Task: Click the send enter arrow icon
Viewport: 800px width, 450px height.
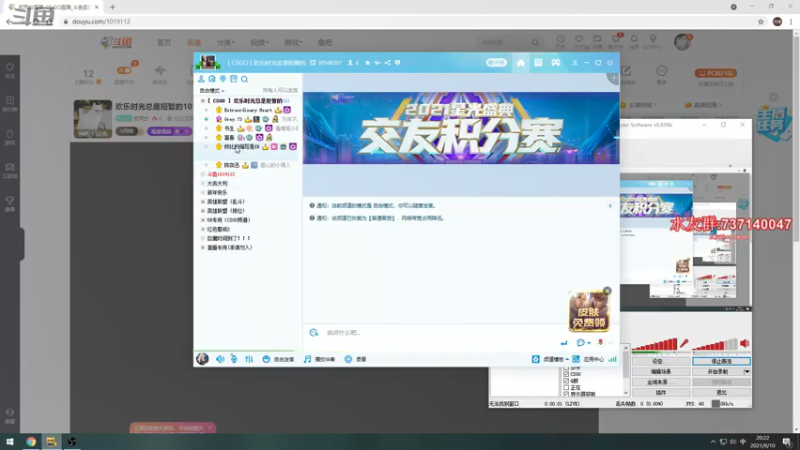Action: pyautogui.click(x=564, y=343)
